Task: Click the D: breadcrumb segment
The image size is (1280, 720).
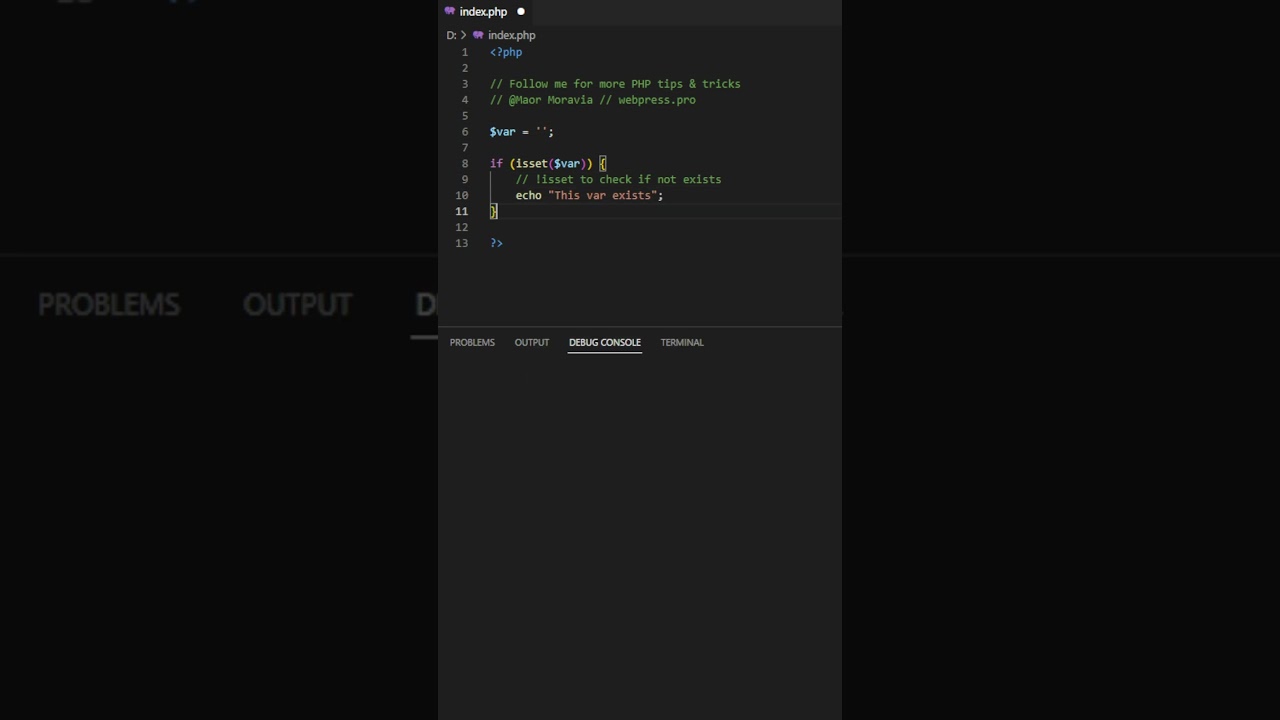Action: pyautogui.click(x=451, y=35)
